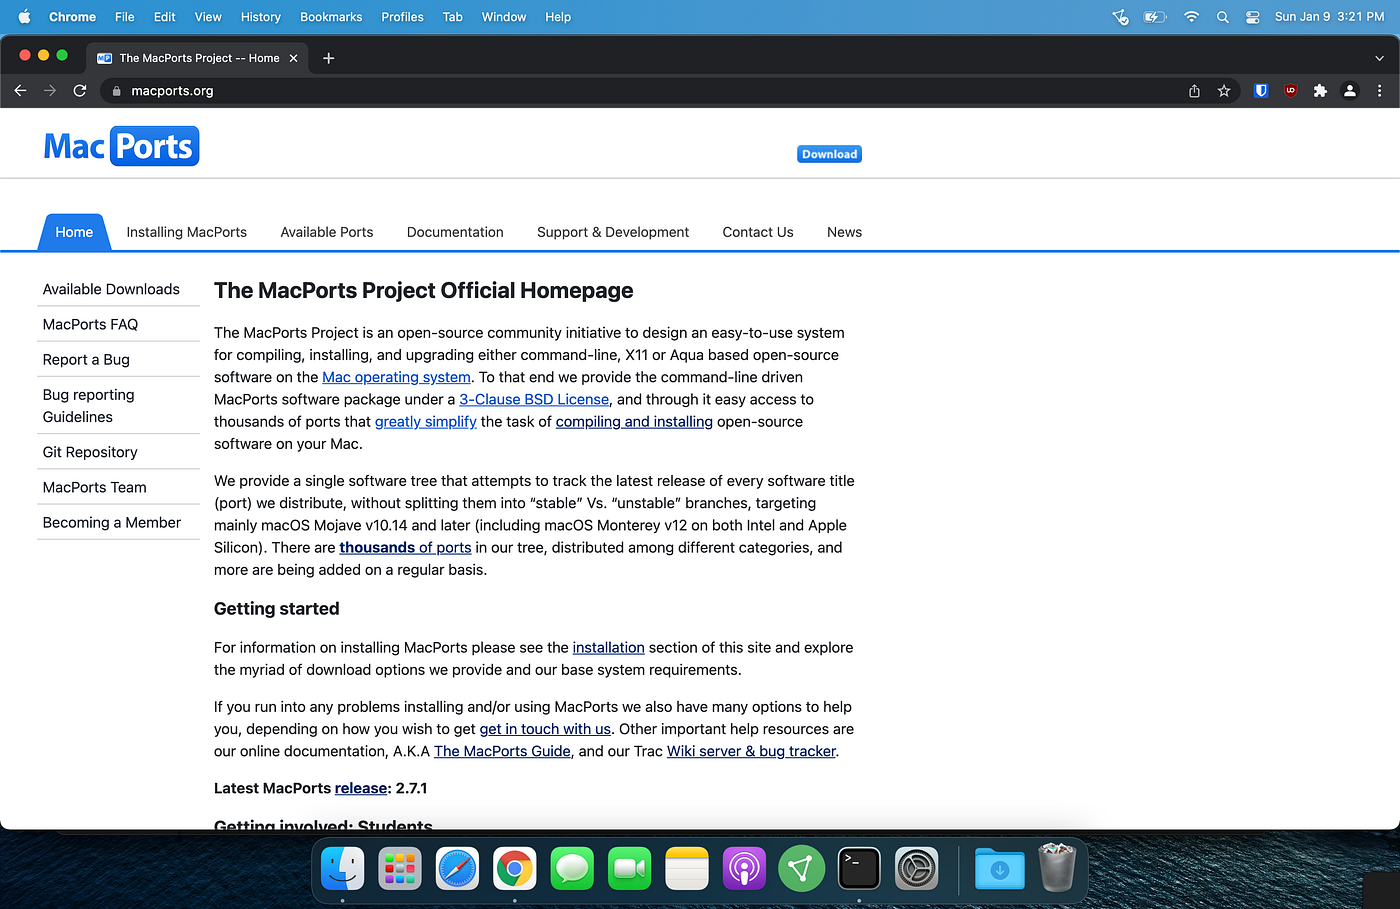Open Git Repository sidebar link
1400x909 pixels.
tap(90, 452)
